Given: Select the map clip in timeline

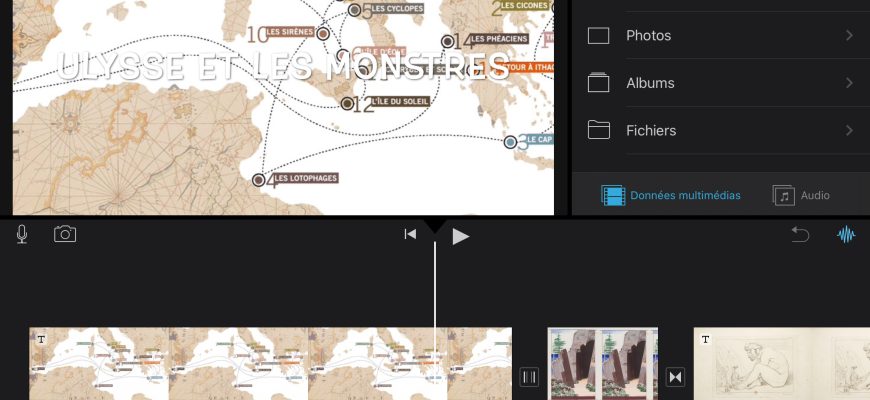Looking at the screenshot, I should tap(271, 363).
